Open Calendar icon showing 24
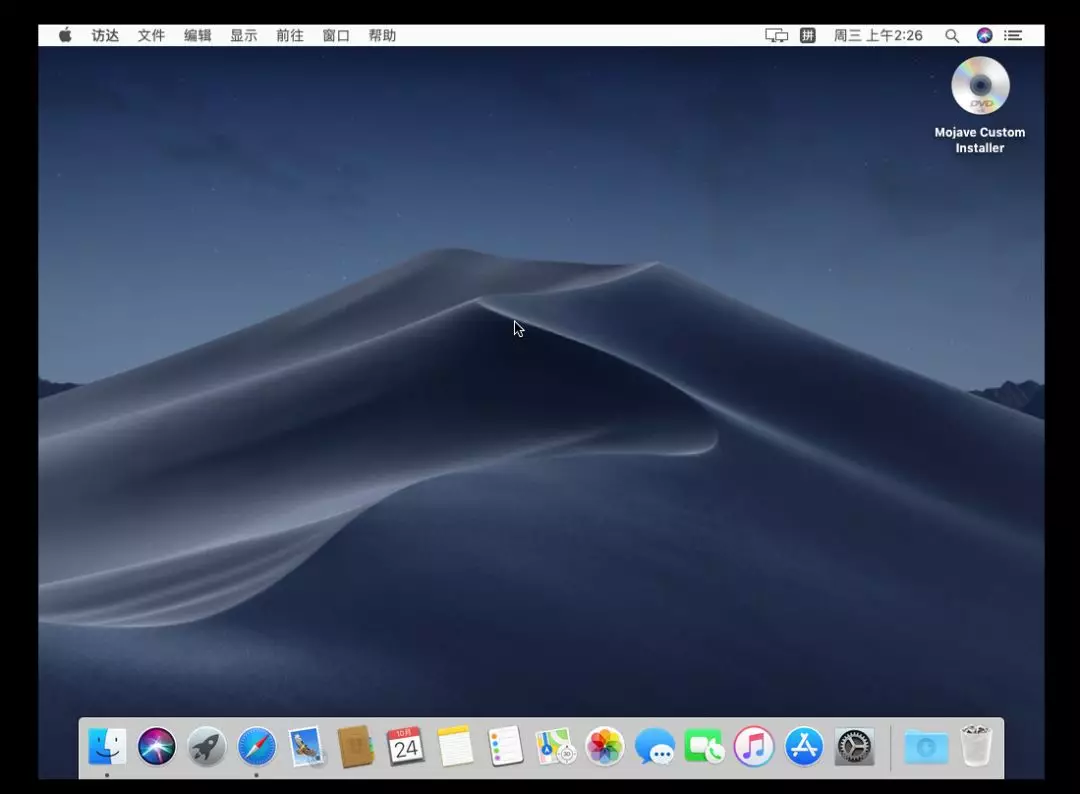This screenshot has height=794, width=1080. [406, 746]
